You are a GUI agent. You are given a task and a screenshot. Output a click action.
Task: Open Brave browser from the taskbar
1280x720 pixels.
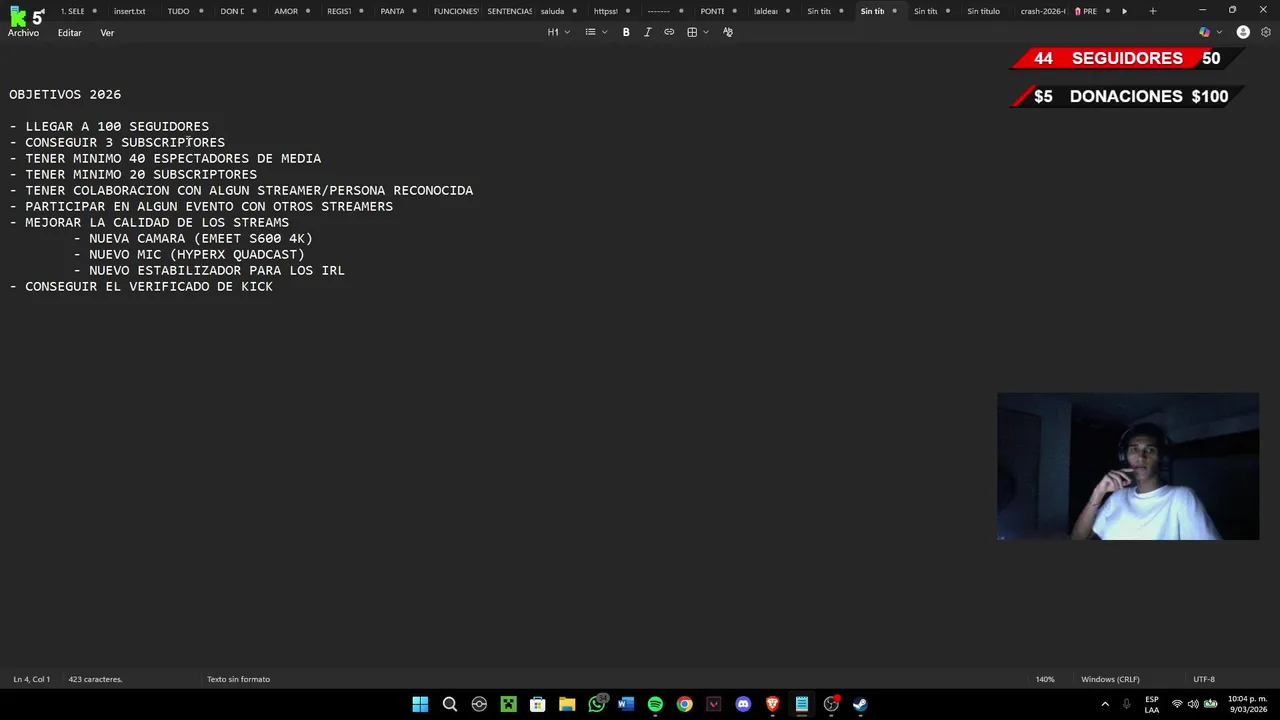click(x=772, y=704)
